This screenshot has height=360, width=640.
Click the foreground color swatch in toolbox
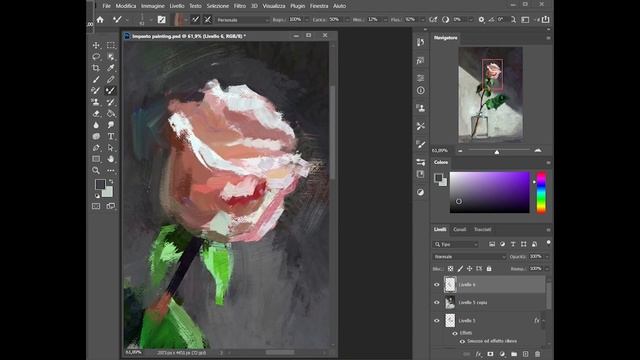pos(100,184)
